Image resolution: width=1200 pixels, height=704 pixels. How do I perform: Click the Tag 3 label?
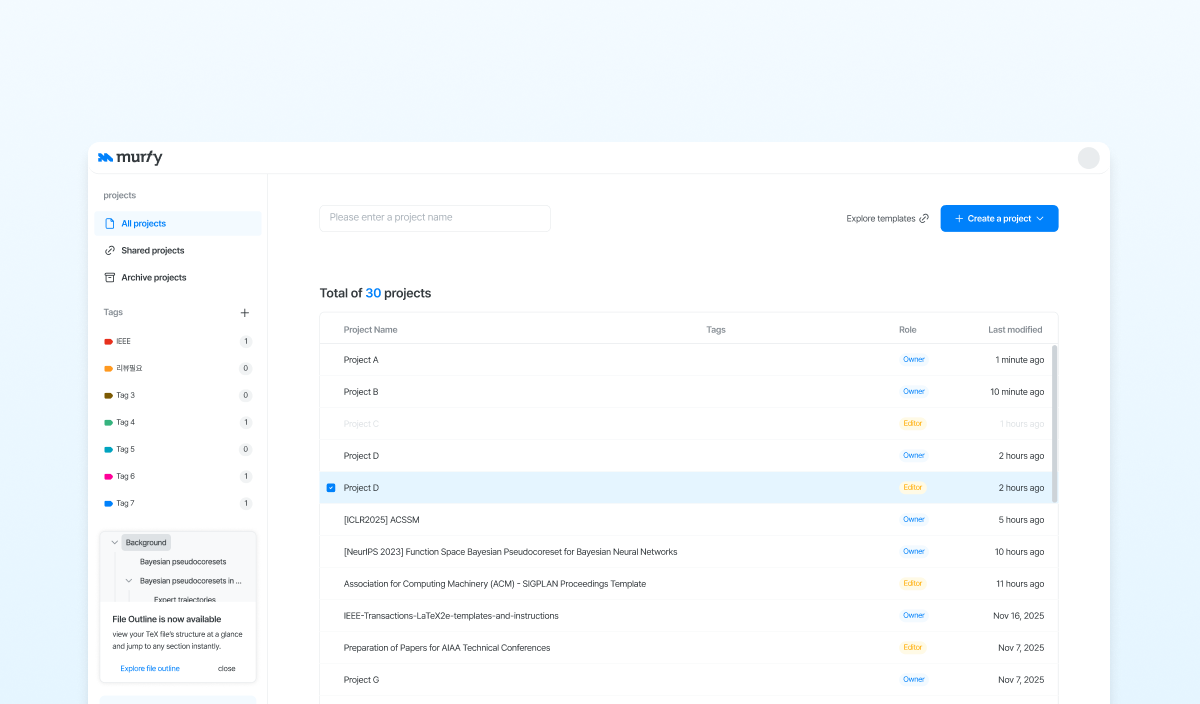click(x=125, y=396)
